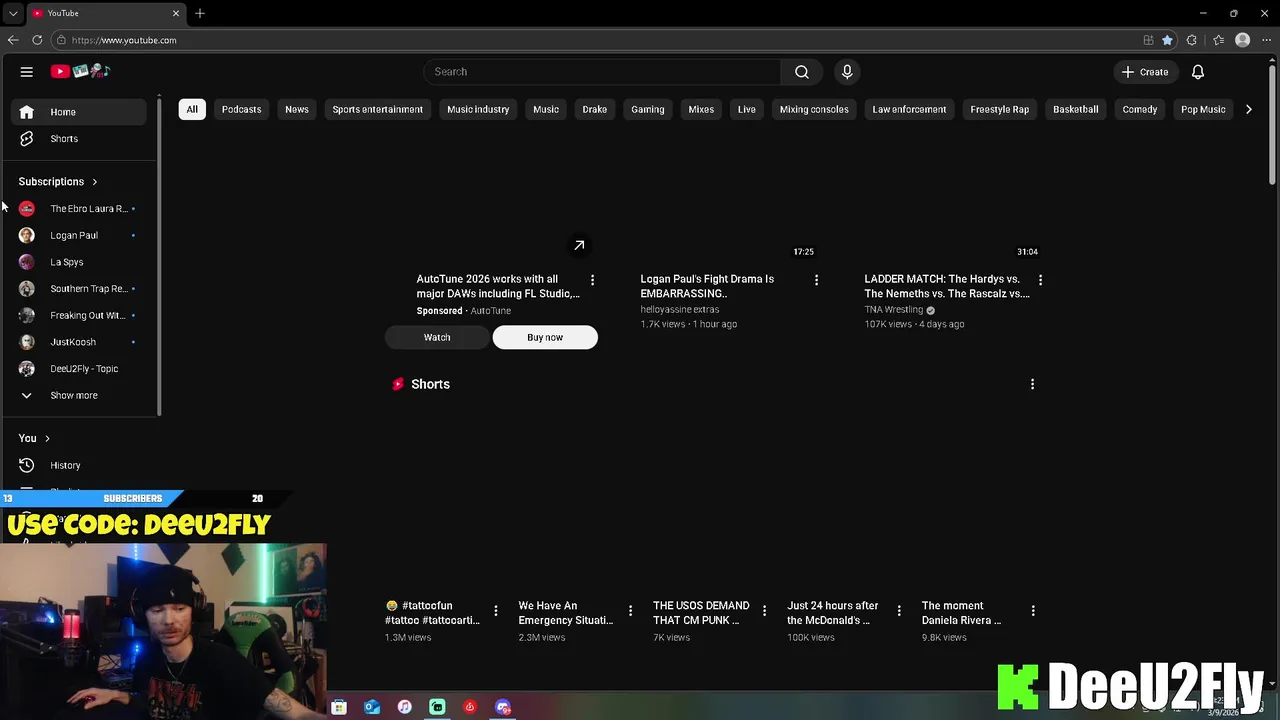1280x720 pixels.
Task: Open the TNA Wrestling channel link
Action: click(893, 310)
